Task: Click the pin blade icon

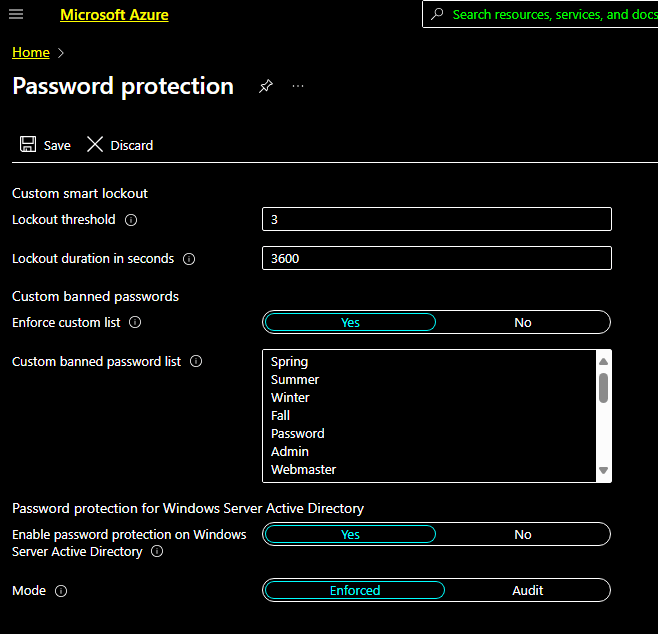Action: 265,86
